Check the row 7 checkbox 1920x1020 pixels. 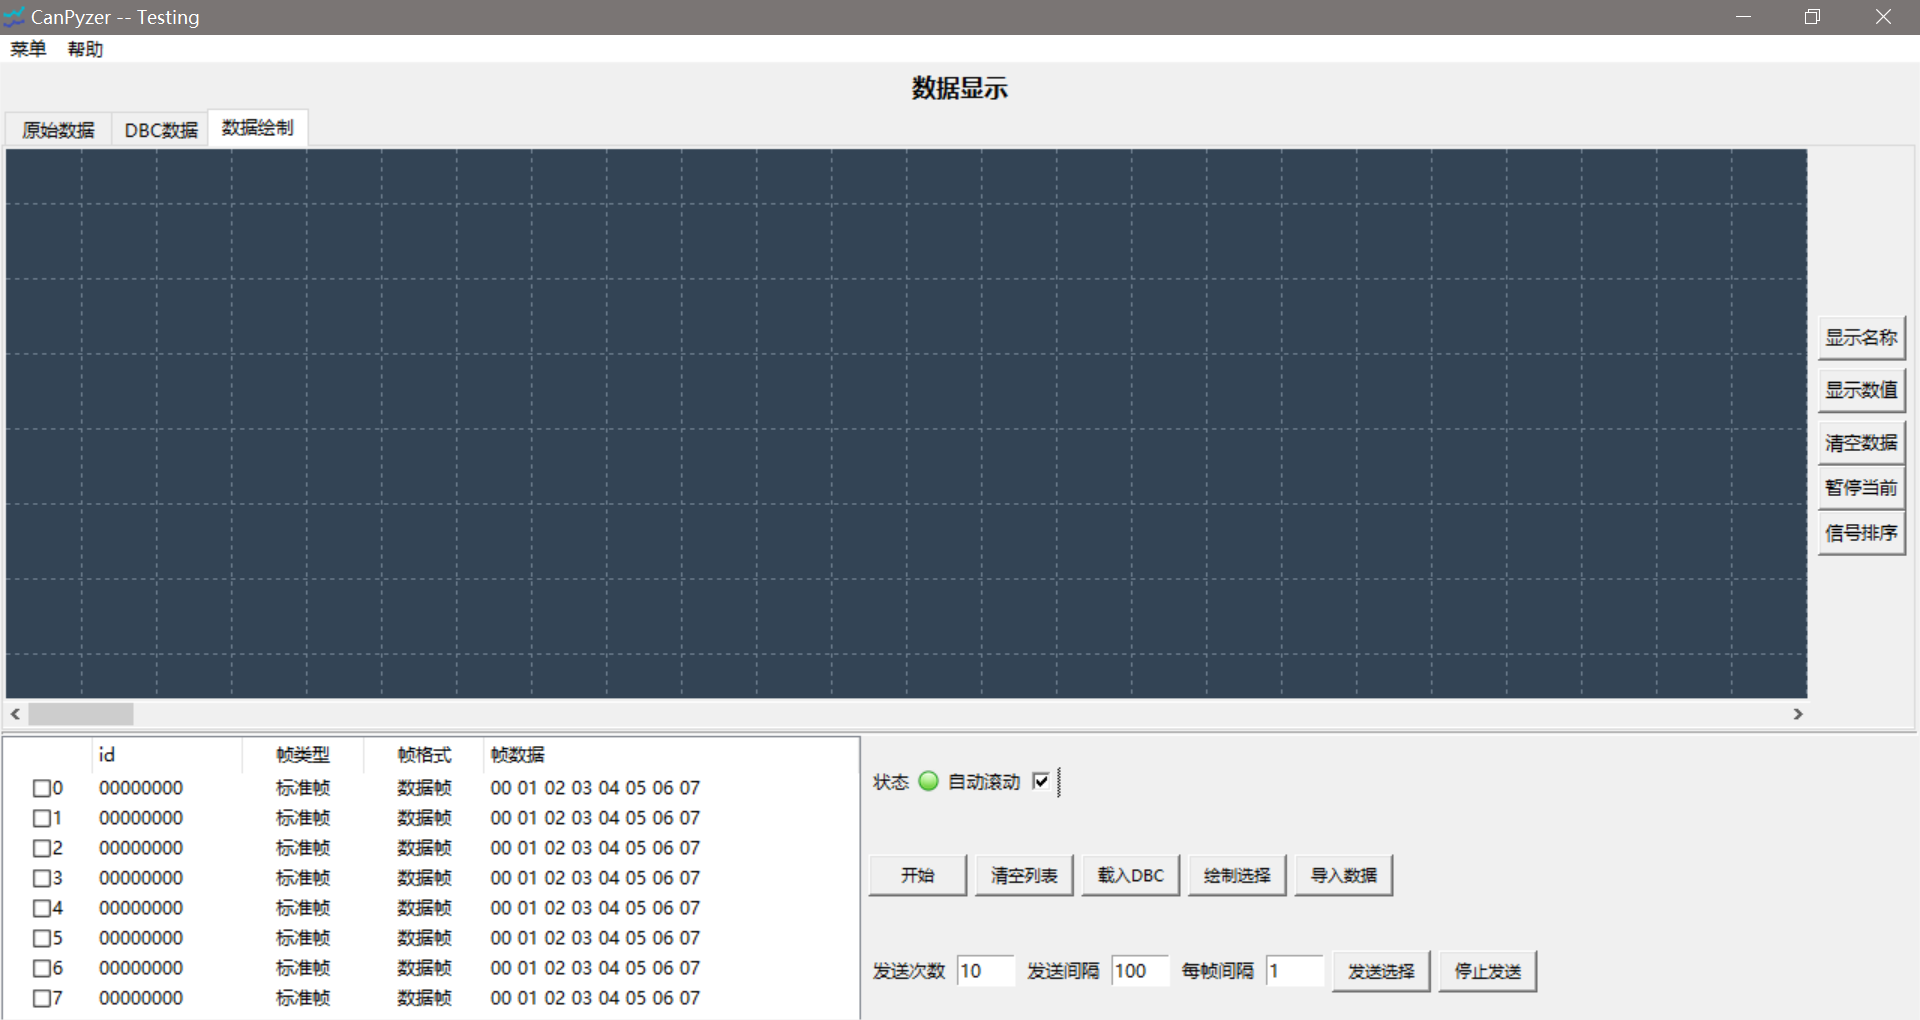(41, 998)
